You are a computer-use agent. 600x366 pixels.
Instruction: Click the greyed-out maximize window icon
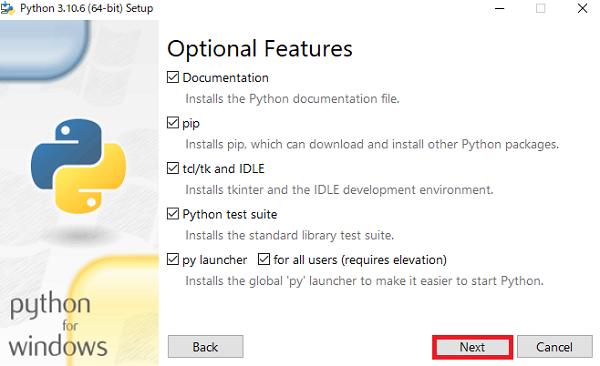(540, 8)
